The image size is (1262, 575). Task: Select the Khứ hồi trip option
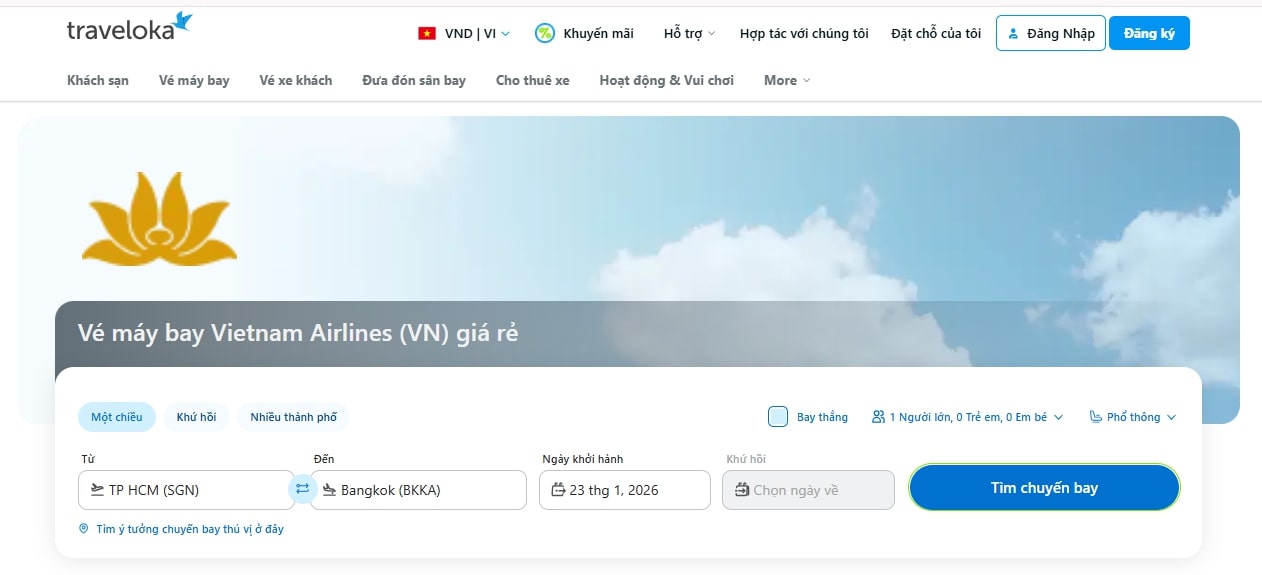[x=196, y=417]
